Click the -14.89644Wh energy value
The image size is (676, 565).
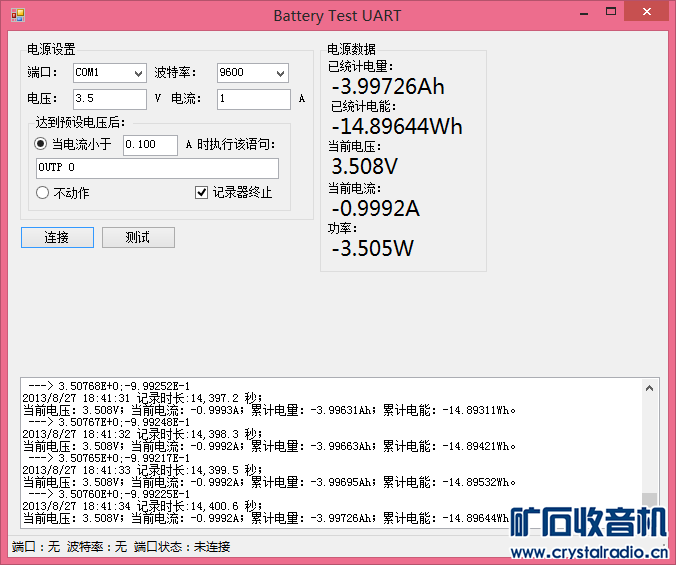397,126
